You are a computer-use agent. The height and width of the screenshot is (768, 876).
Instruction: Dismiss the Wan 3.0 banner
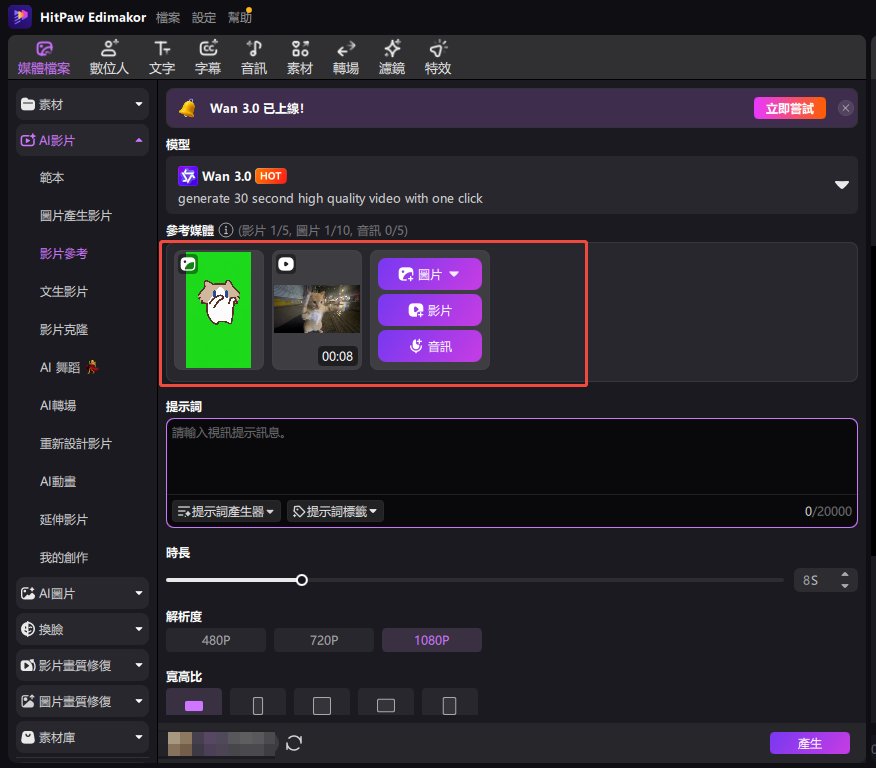pyautogui.click(x=845, y=108)
